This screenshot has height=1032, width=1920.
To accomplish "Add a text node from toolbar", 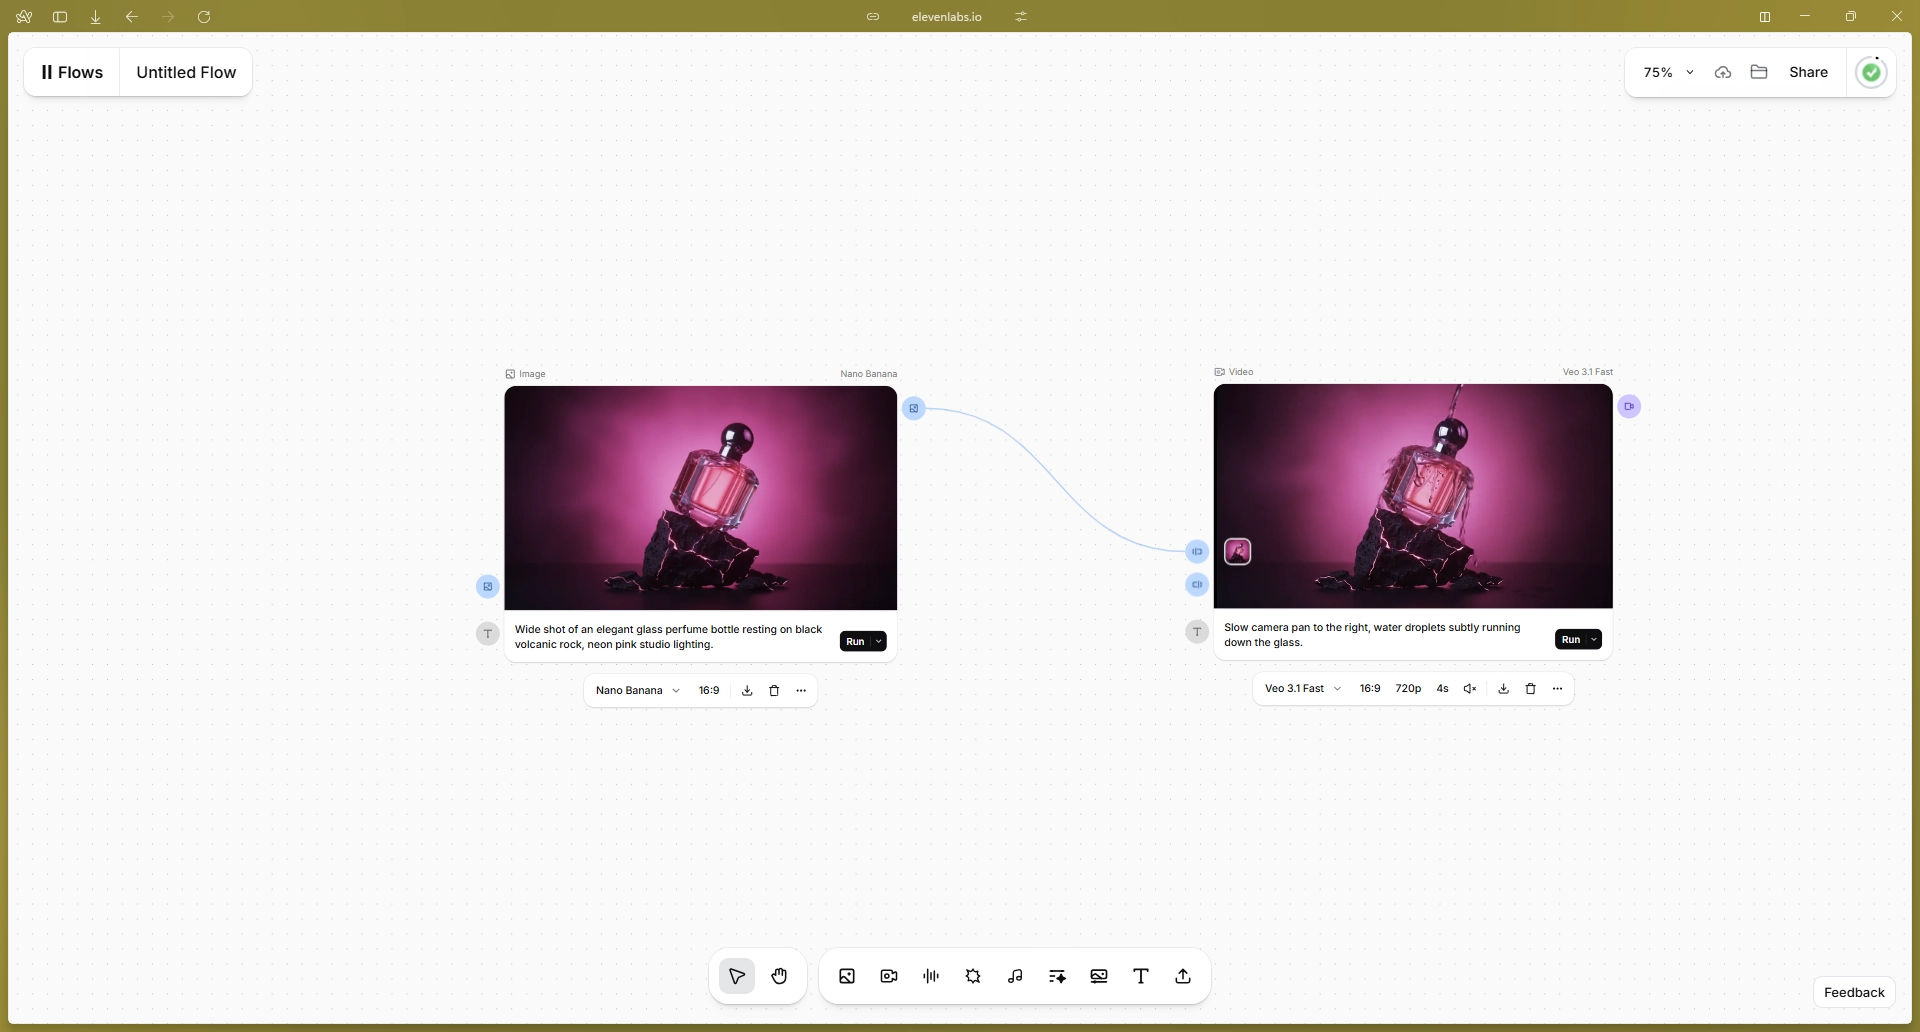I will (1141, 976).
